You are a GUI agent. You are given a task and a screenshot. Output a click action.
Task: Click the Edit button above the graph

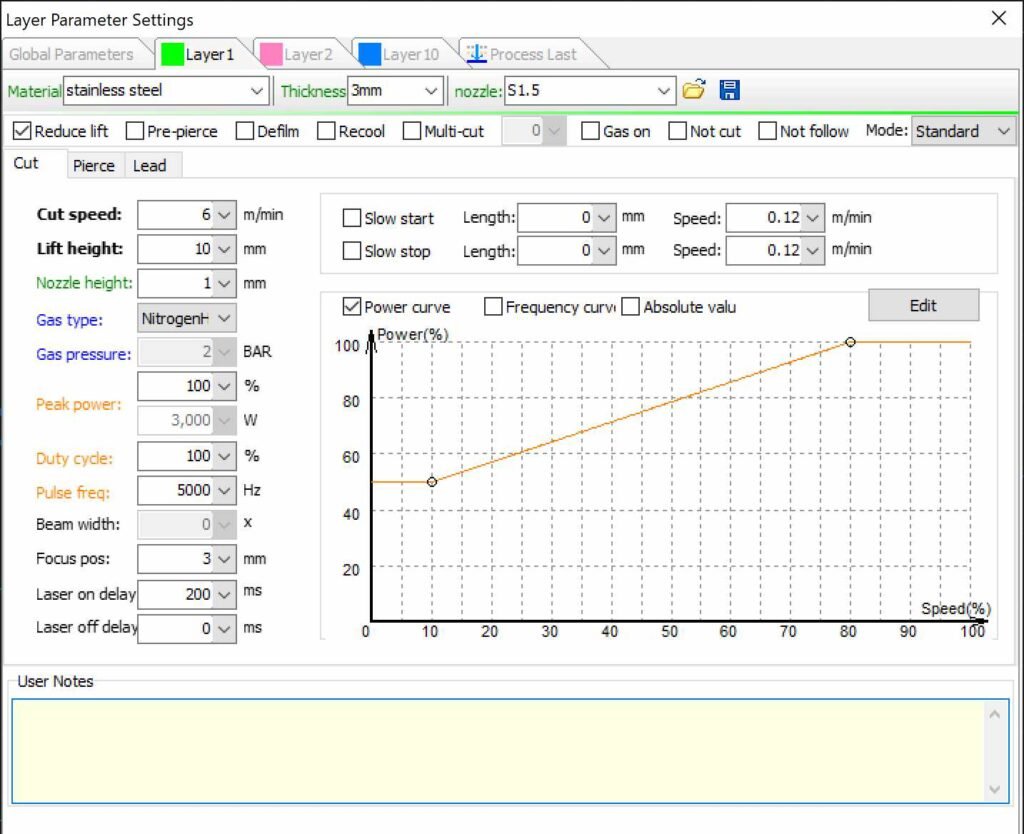pos(923,305)
